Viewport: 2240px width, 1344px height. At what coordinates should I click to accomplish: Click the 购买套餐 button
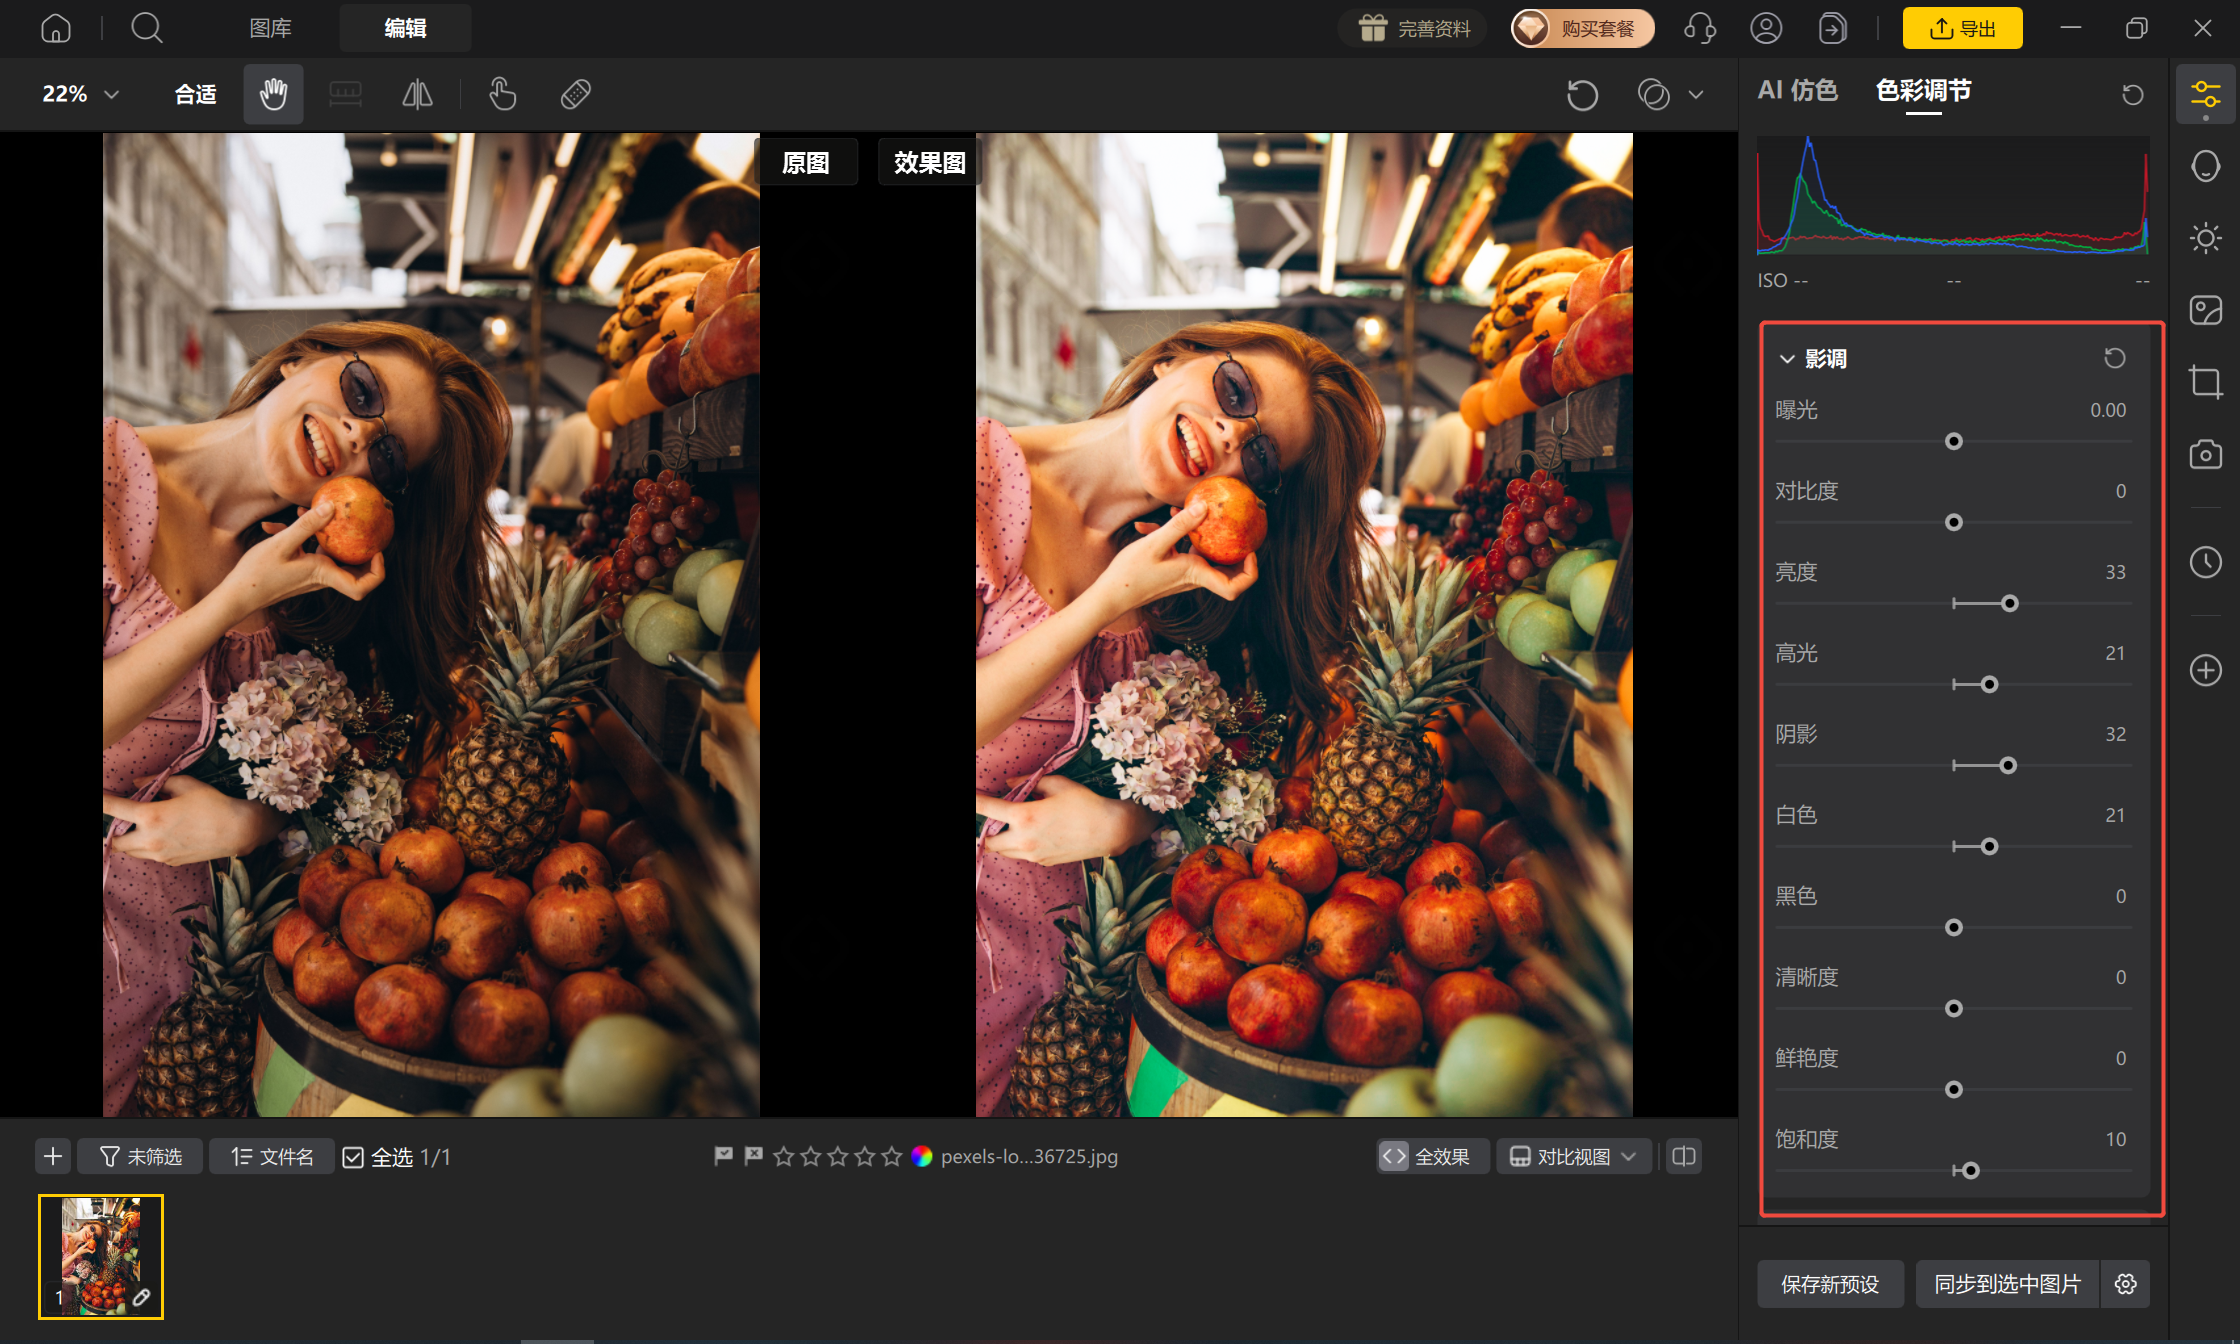click(x=1582, y=28)
